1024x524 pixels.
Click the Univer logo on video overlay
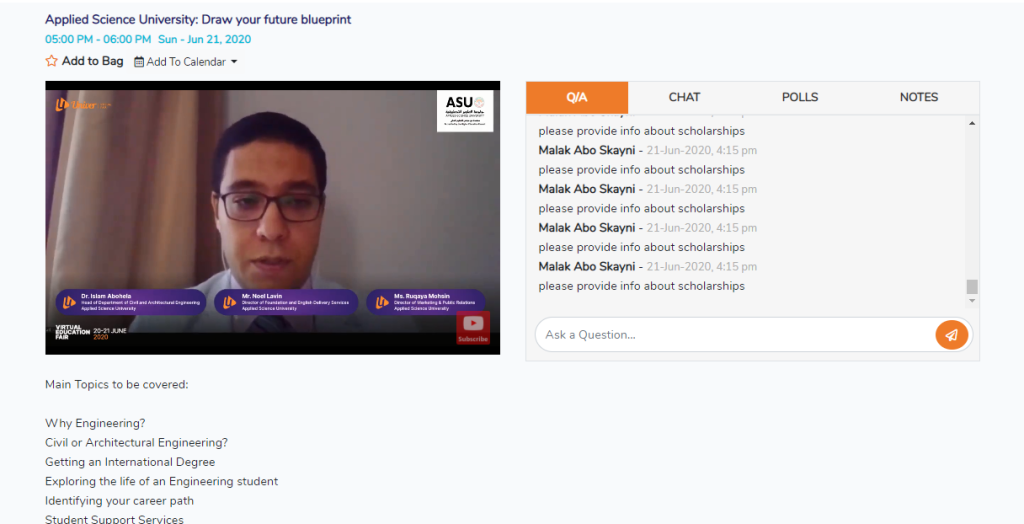[84, 105]
